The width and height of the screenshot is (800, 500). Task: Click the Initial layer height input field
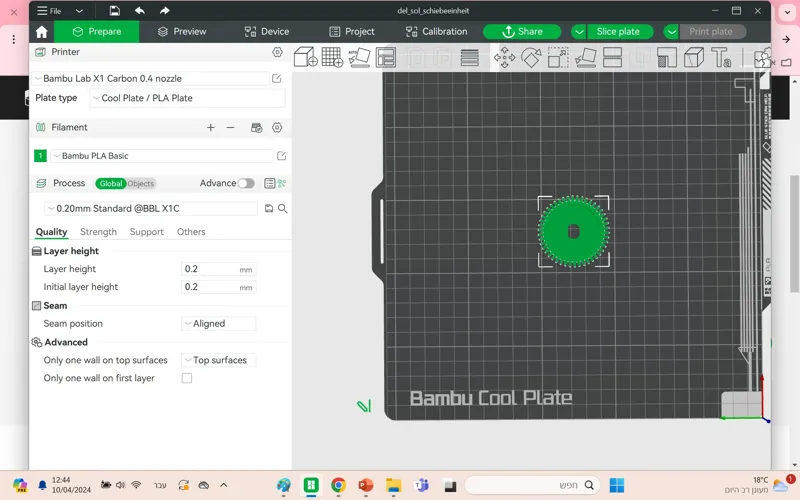point(218,287)
